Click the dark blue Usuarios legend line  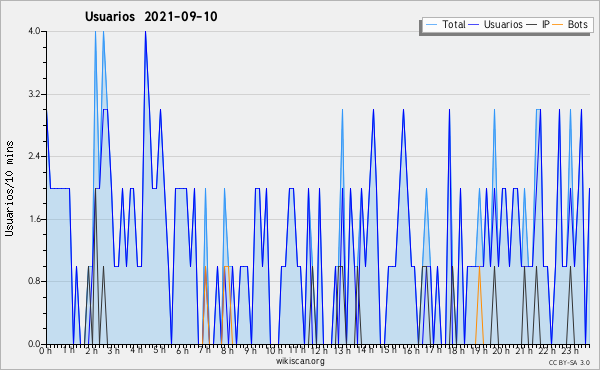pos(474,25)
